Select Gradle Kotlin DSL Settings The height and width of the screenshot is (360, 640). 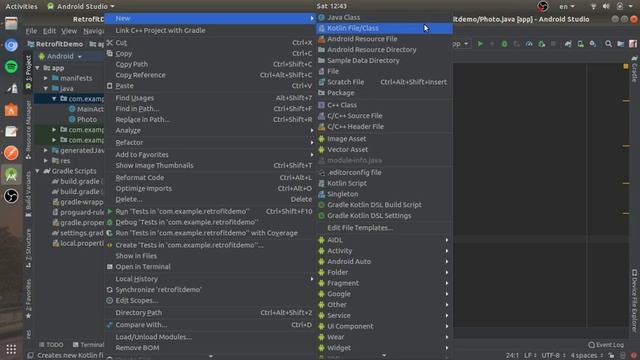click(x=384, y=216)
